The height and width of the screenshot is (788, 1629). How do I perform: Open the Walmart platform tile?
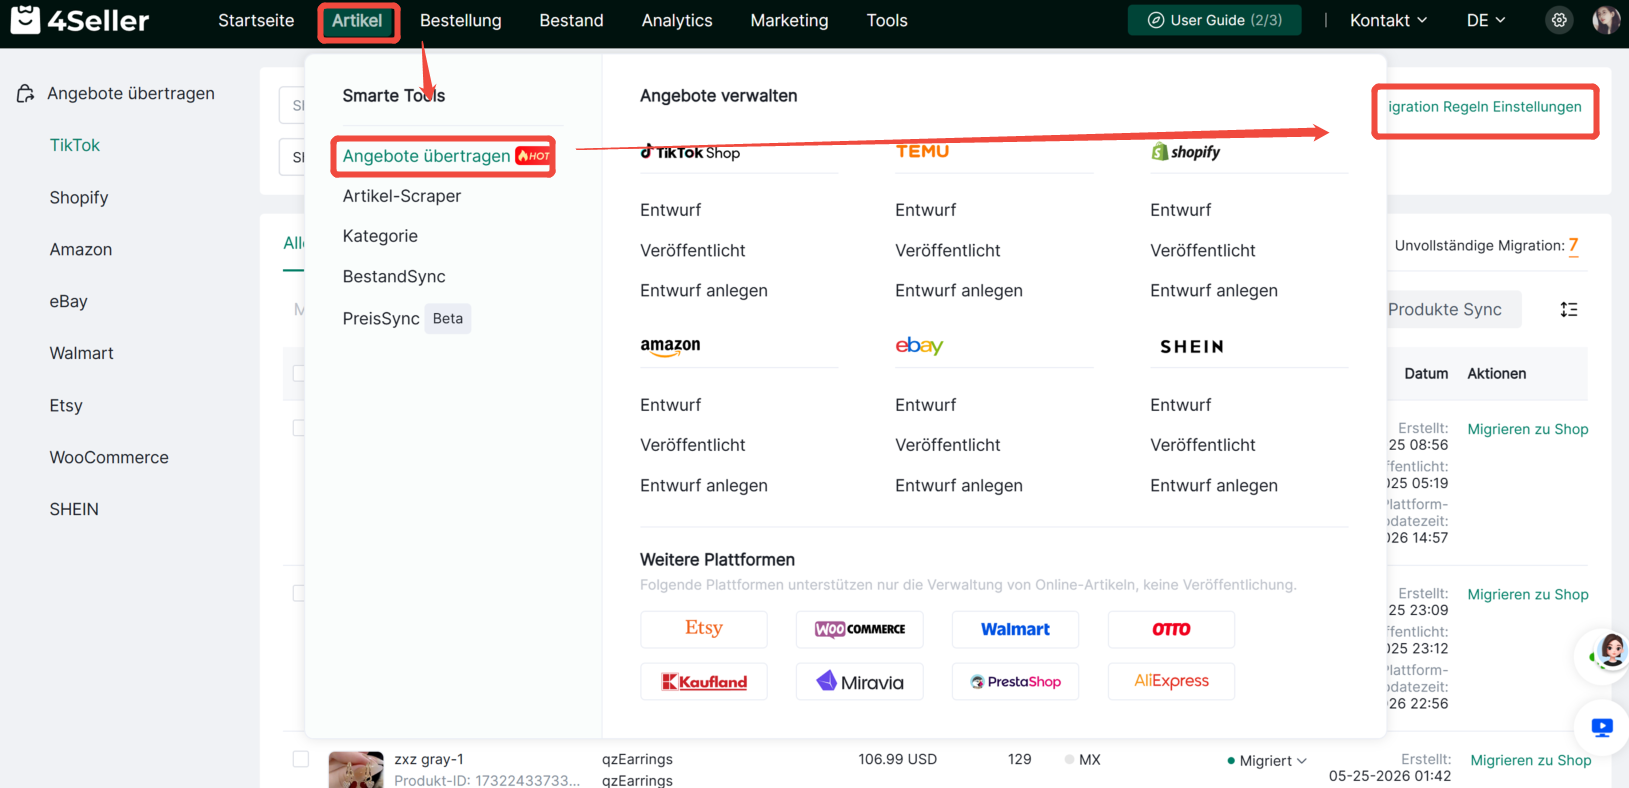tap(1015, 629)
